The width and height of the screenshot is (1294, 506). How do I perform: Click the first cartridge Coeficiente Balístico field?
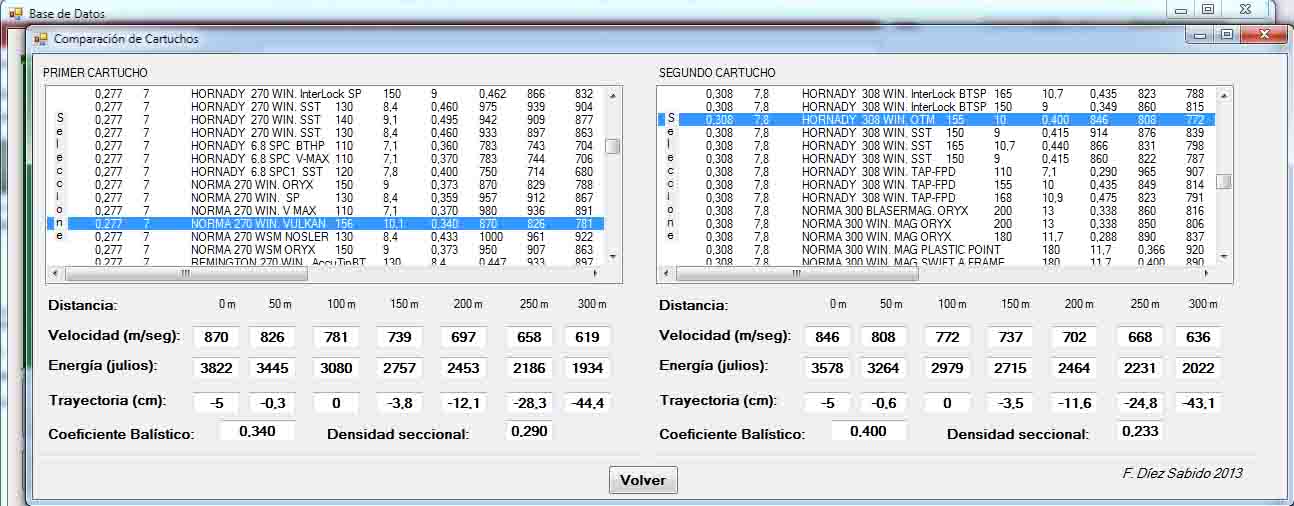(x=257, y=432)
